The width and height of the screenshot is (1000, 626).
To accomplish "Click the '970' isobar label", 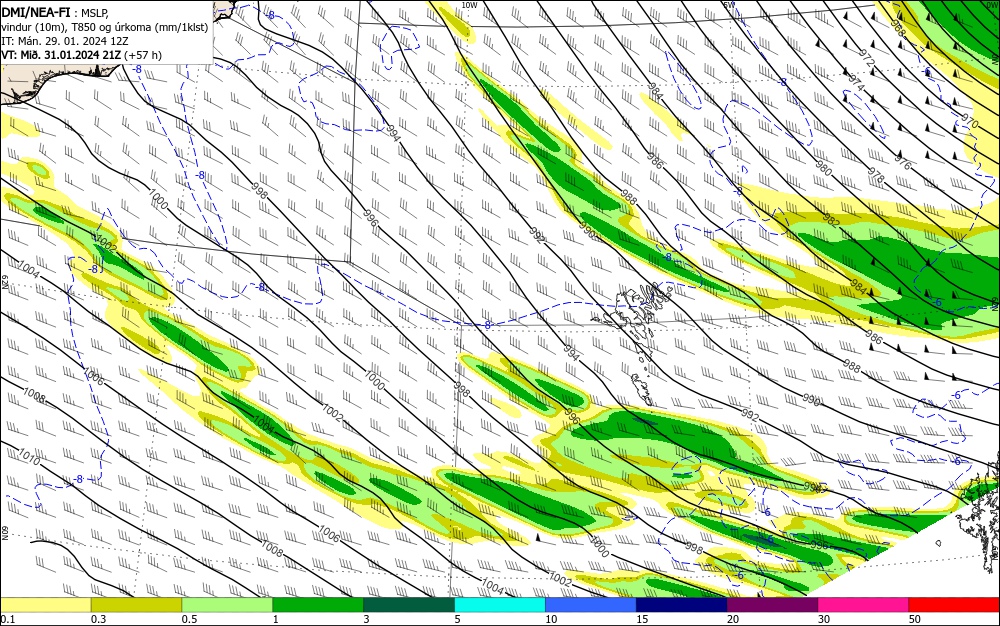I will click(969, 120).
